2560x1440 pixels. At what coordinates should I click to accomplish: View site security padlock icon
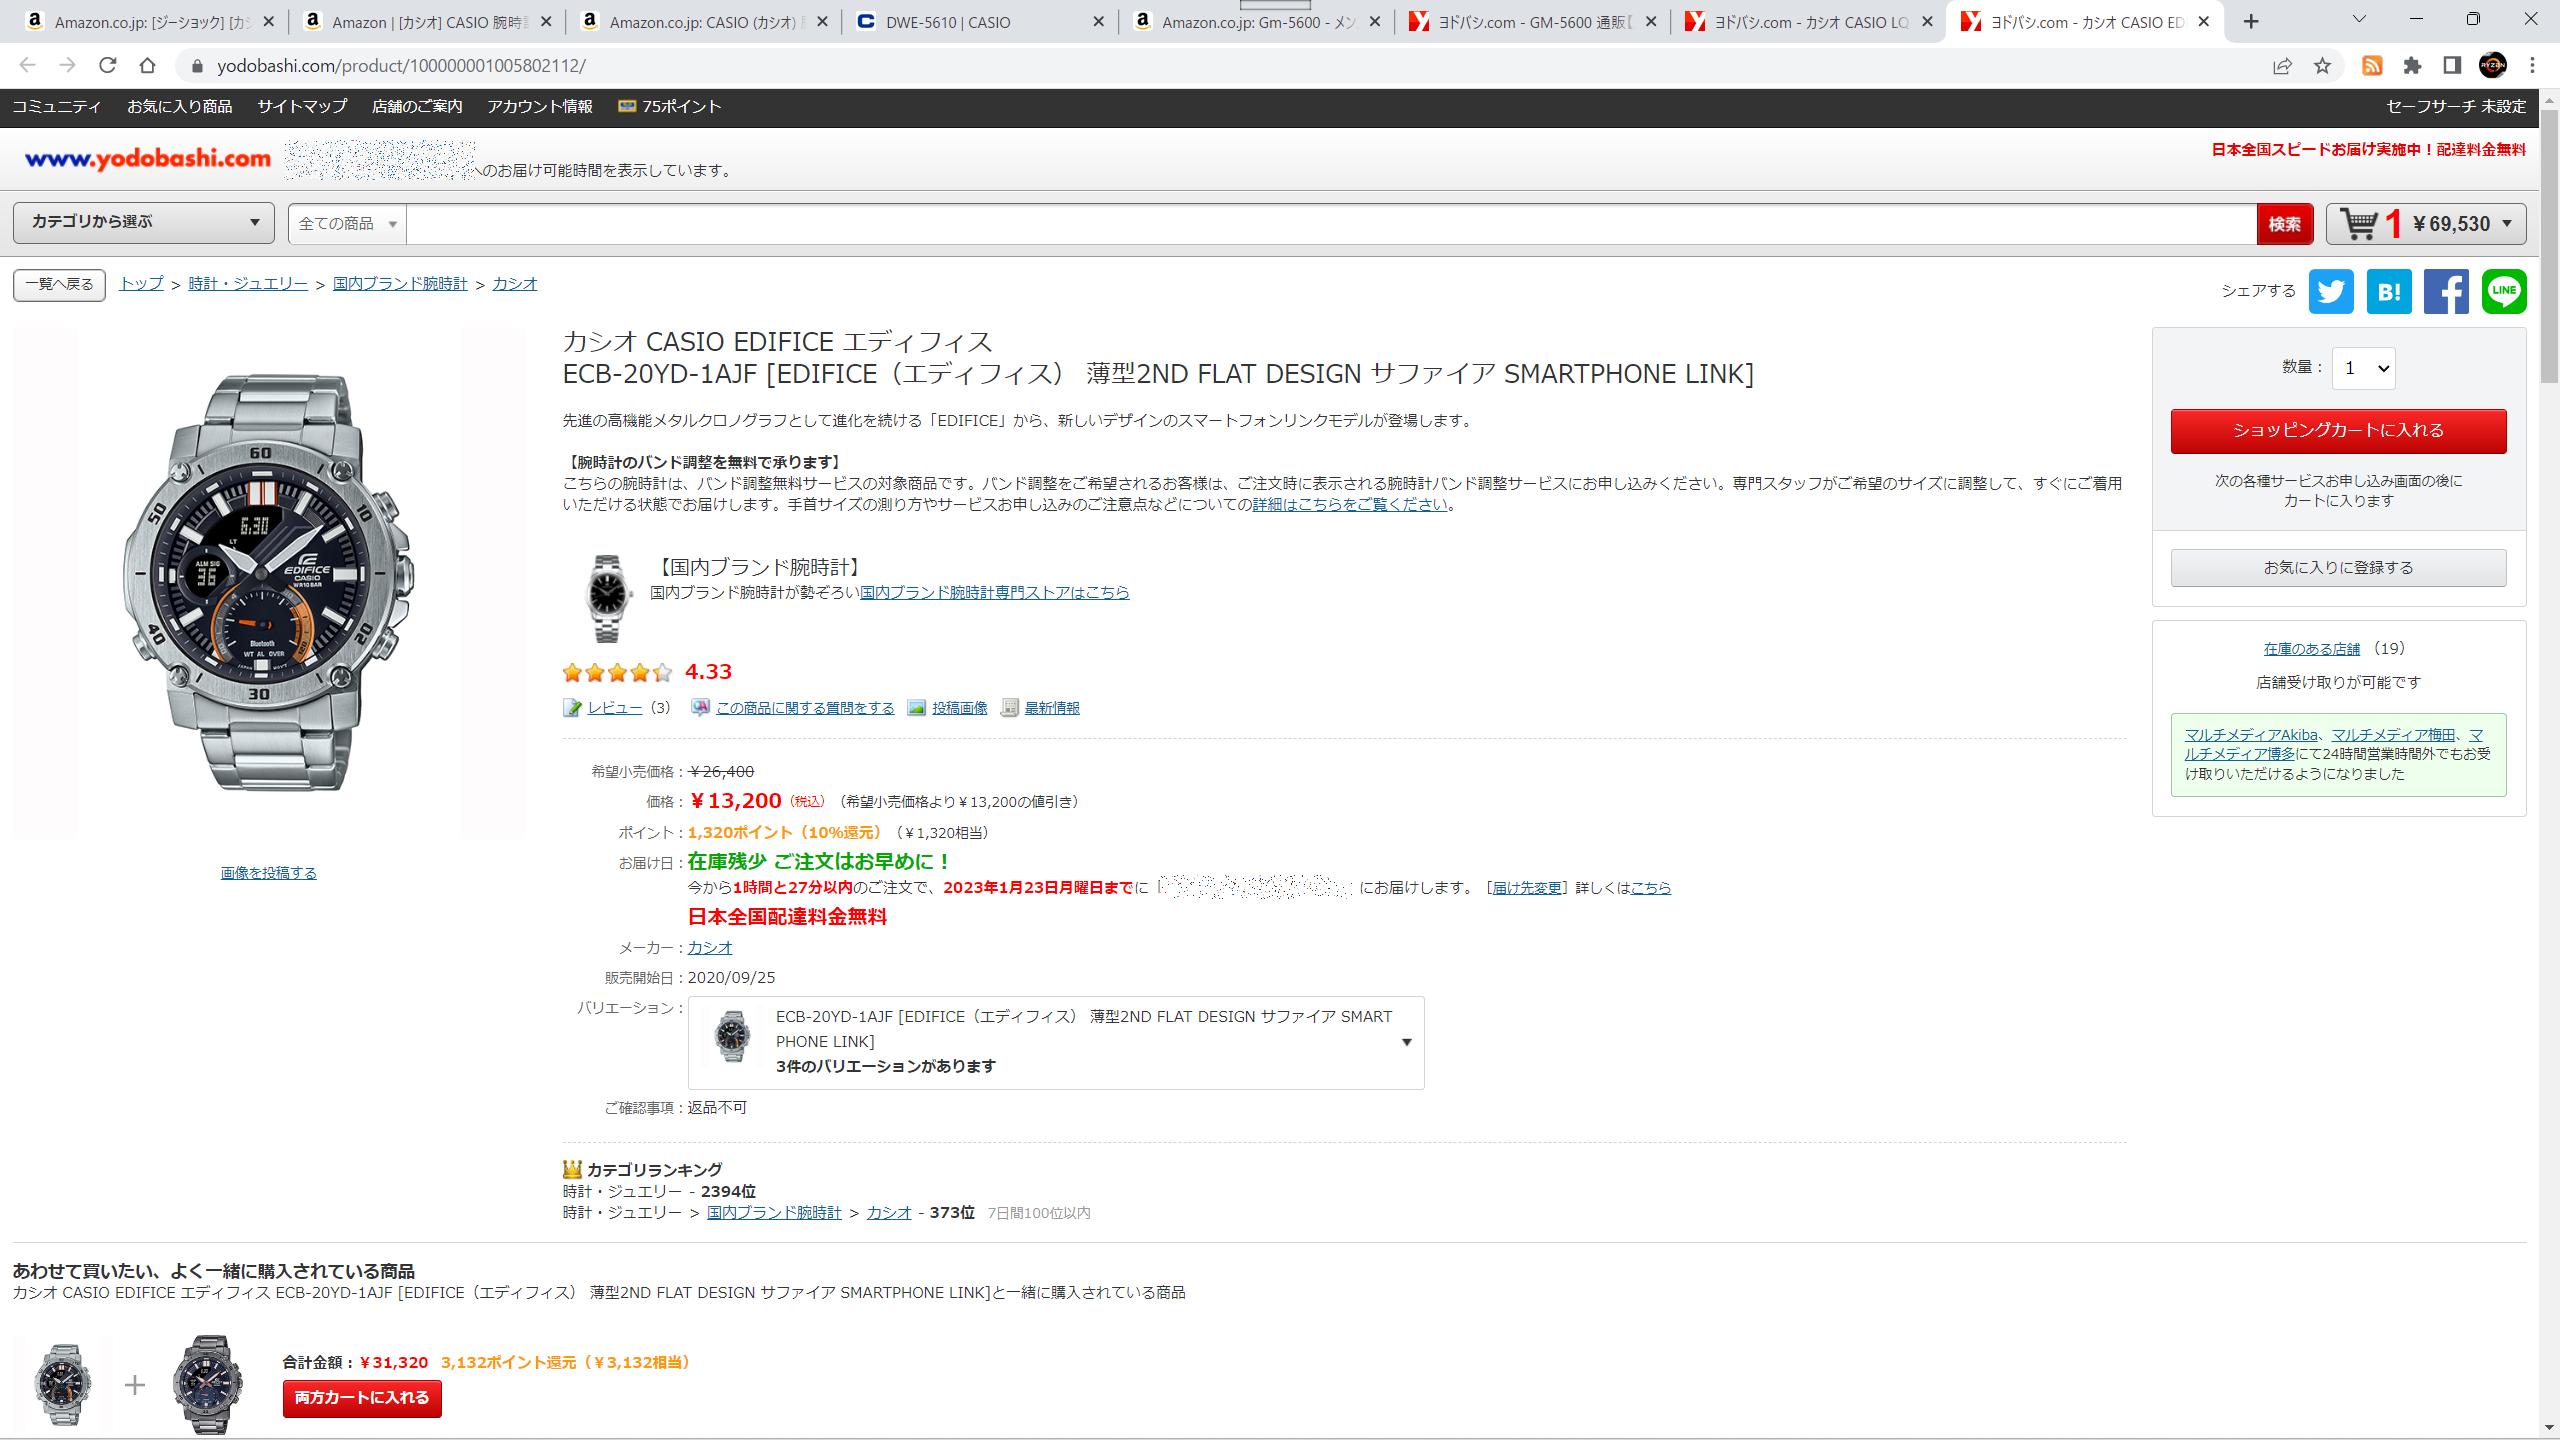coord(197,65)
